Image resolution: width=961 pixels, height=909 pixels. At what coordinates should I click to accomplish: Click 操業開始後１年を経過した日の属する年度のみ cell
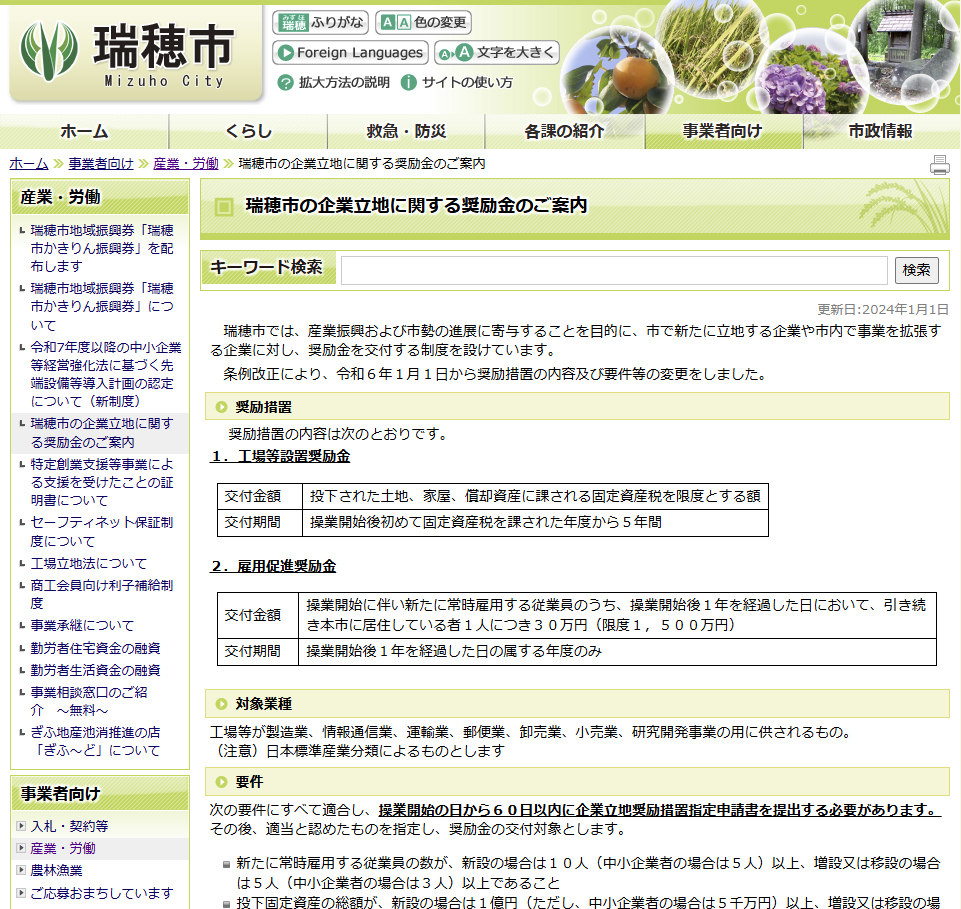[617, 652]
